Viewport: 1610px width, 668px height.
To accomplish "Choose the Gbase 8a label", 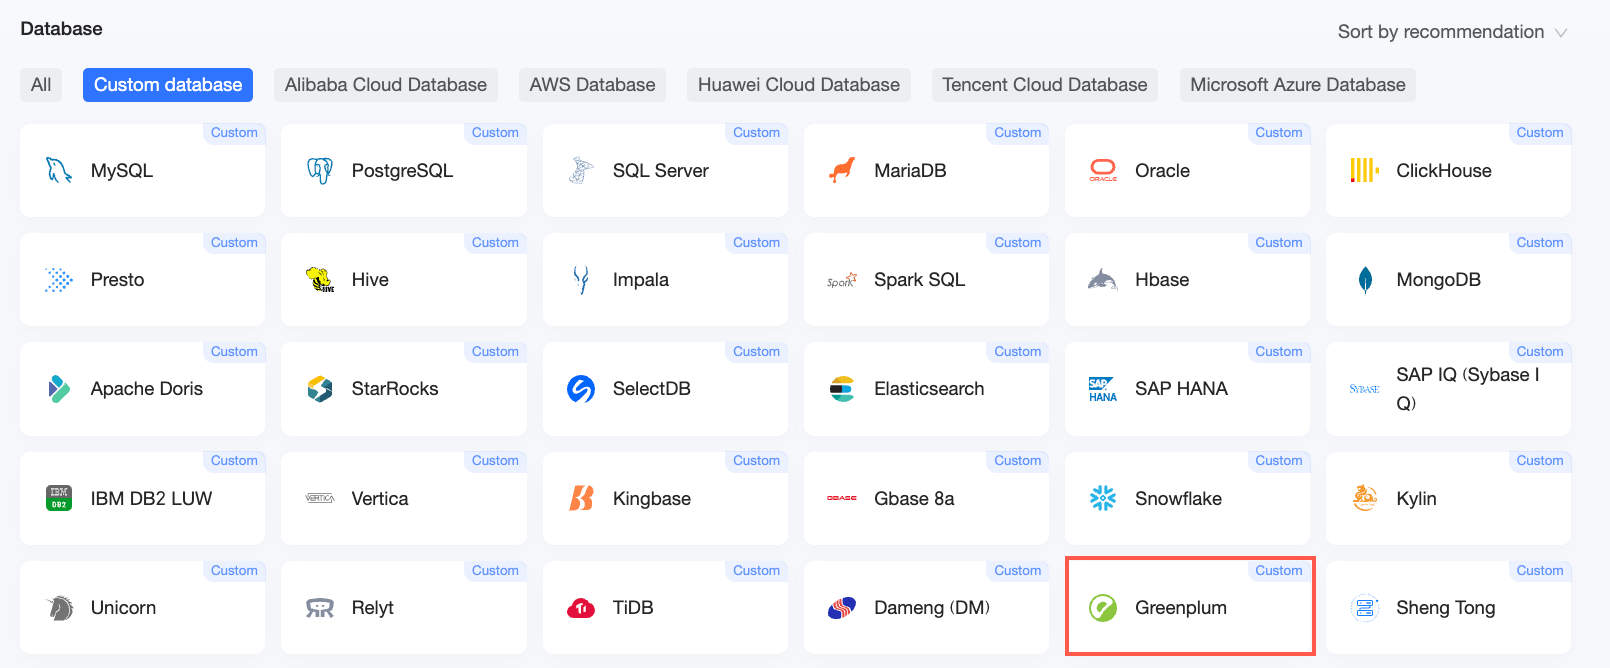I will [914, 498].
